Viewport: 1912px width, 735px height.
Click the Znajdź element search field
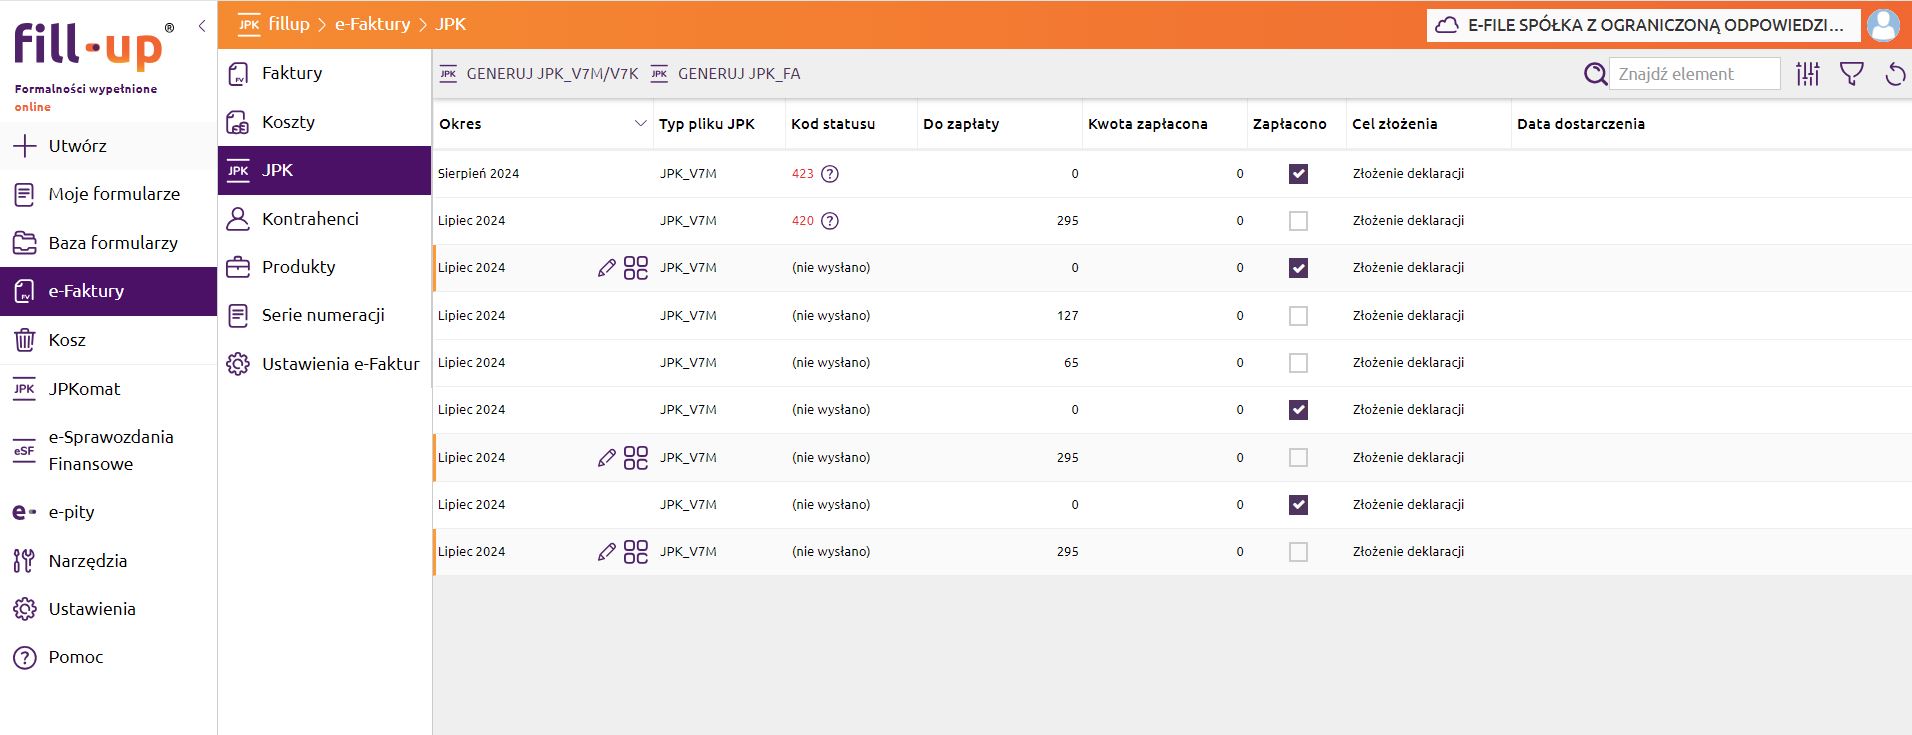pyautogui.click(x=1694, y=74)
